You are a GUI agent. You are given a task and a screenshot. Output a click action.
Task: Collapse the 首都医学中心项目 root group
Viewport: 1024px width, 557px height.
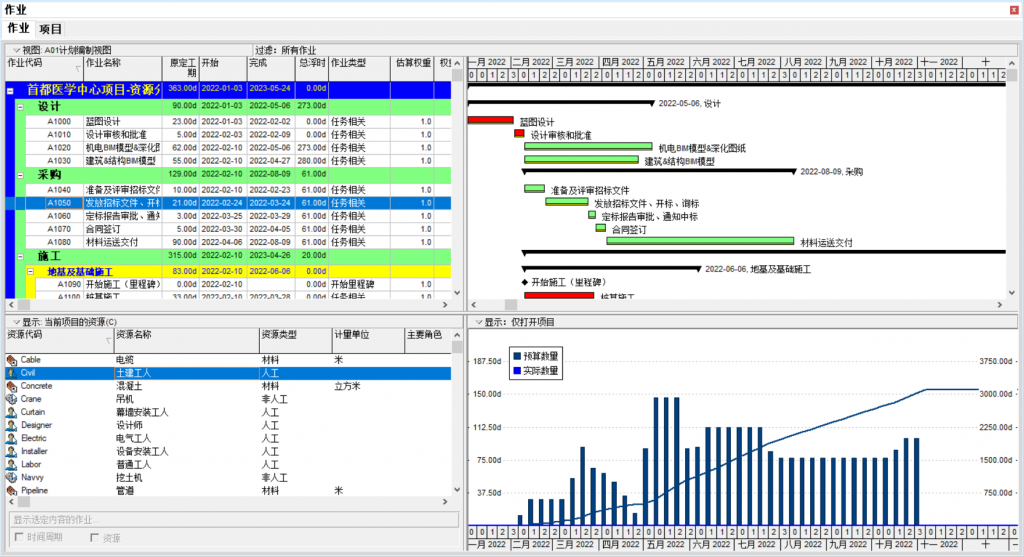click(10, 91)
